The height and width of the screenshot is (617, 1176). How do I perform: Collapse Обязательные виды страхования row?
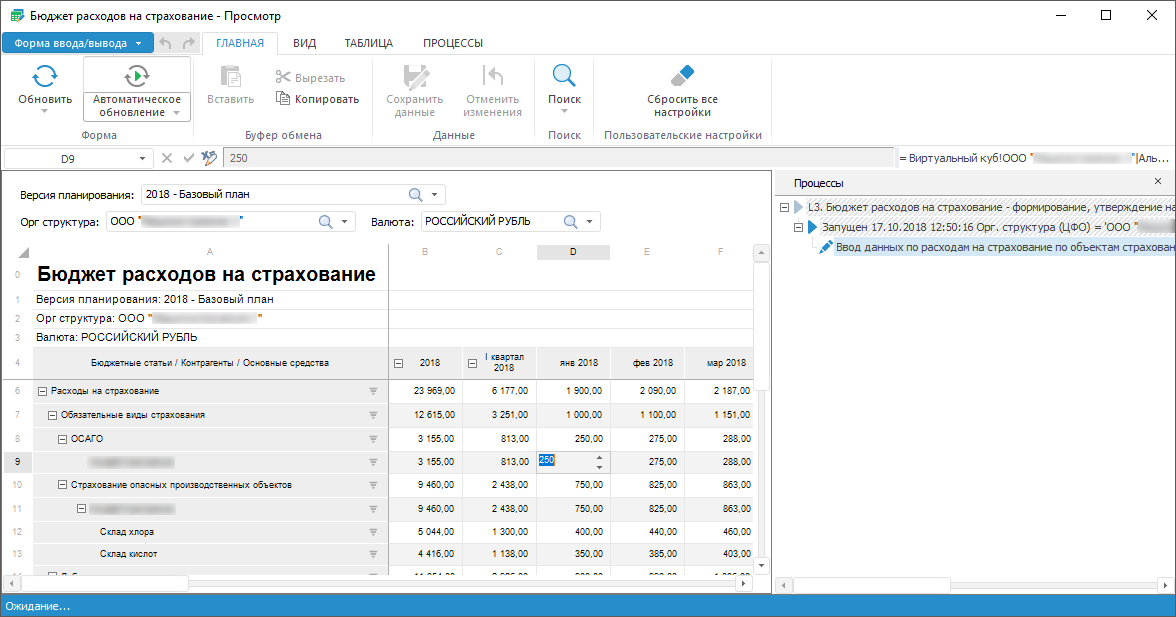click(53, 415)
